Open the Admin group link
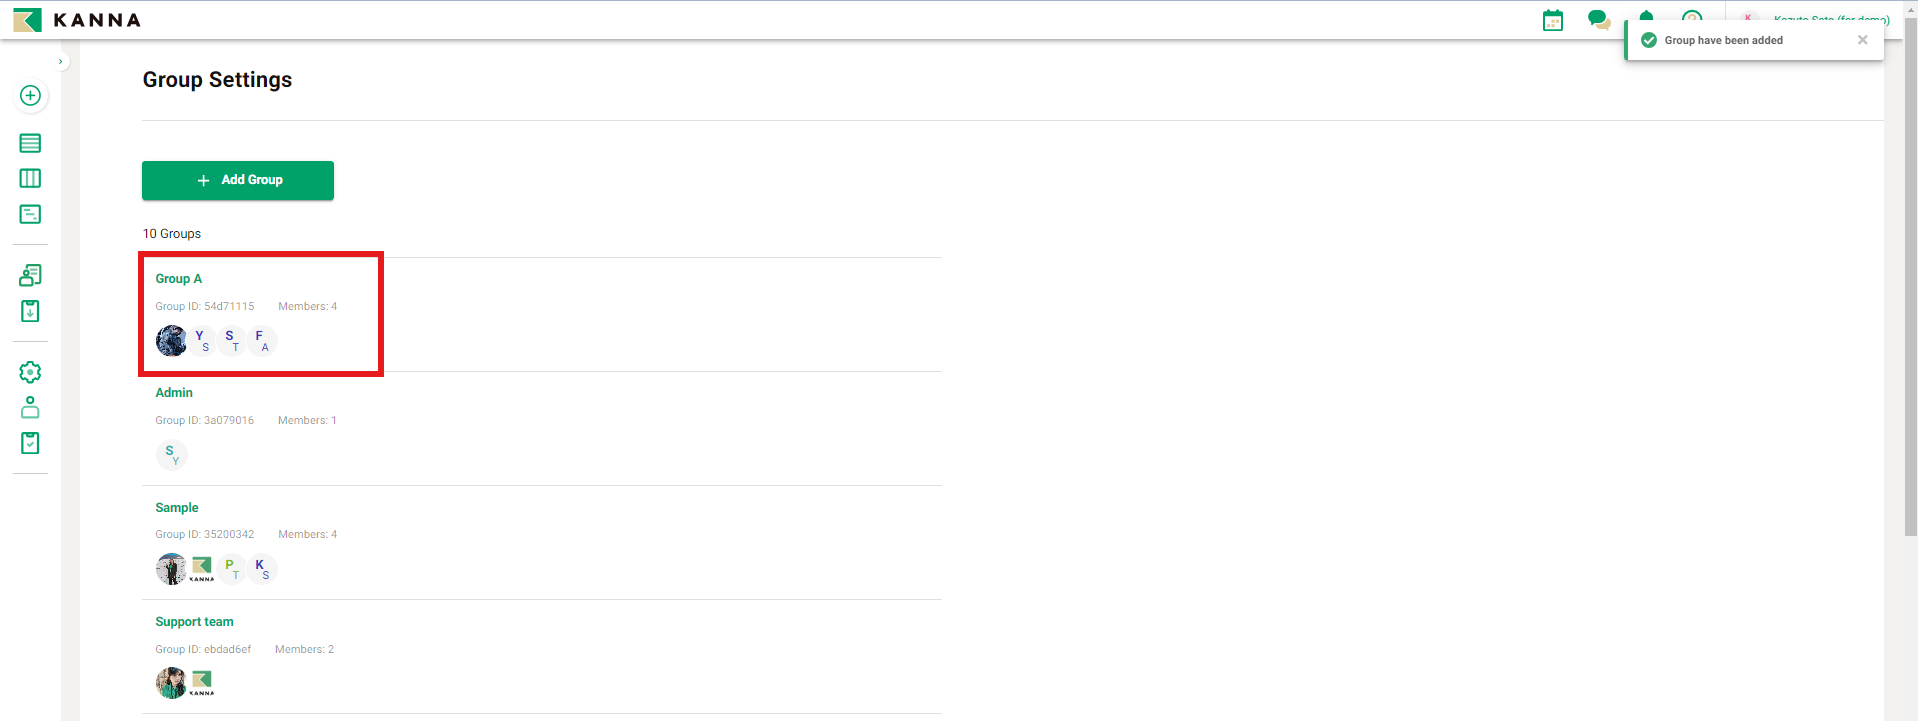 (174, 393)
